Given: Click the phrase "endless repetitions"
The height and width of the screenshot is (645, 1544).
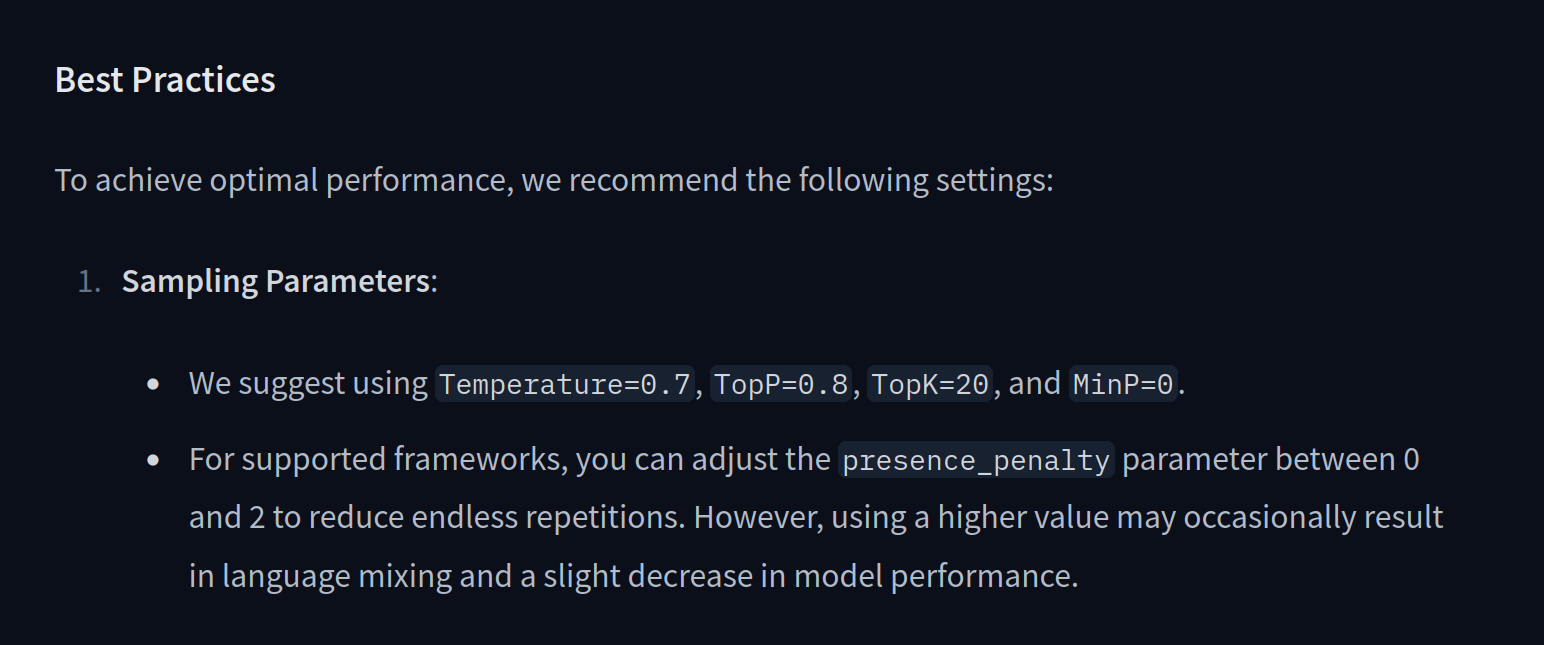Looking at the screenshot, I should coord(548,517).
